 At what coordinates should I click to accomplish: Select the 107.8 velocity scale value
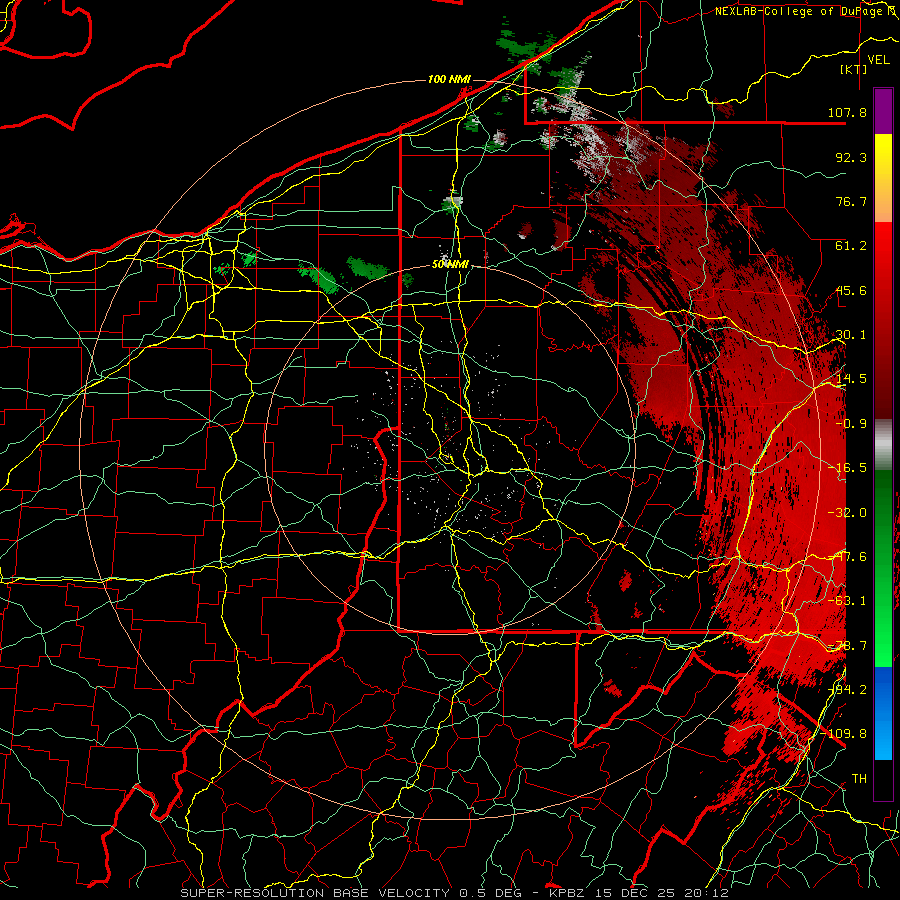847,112
